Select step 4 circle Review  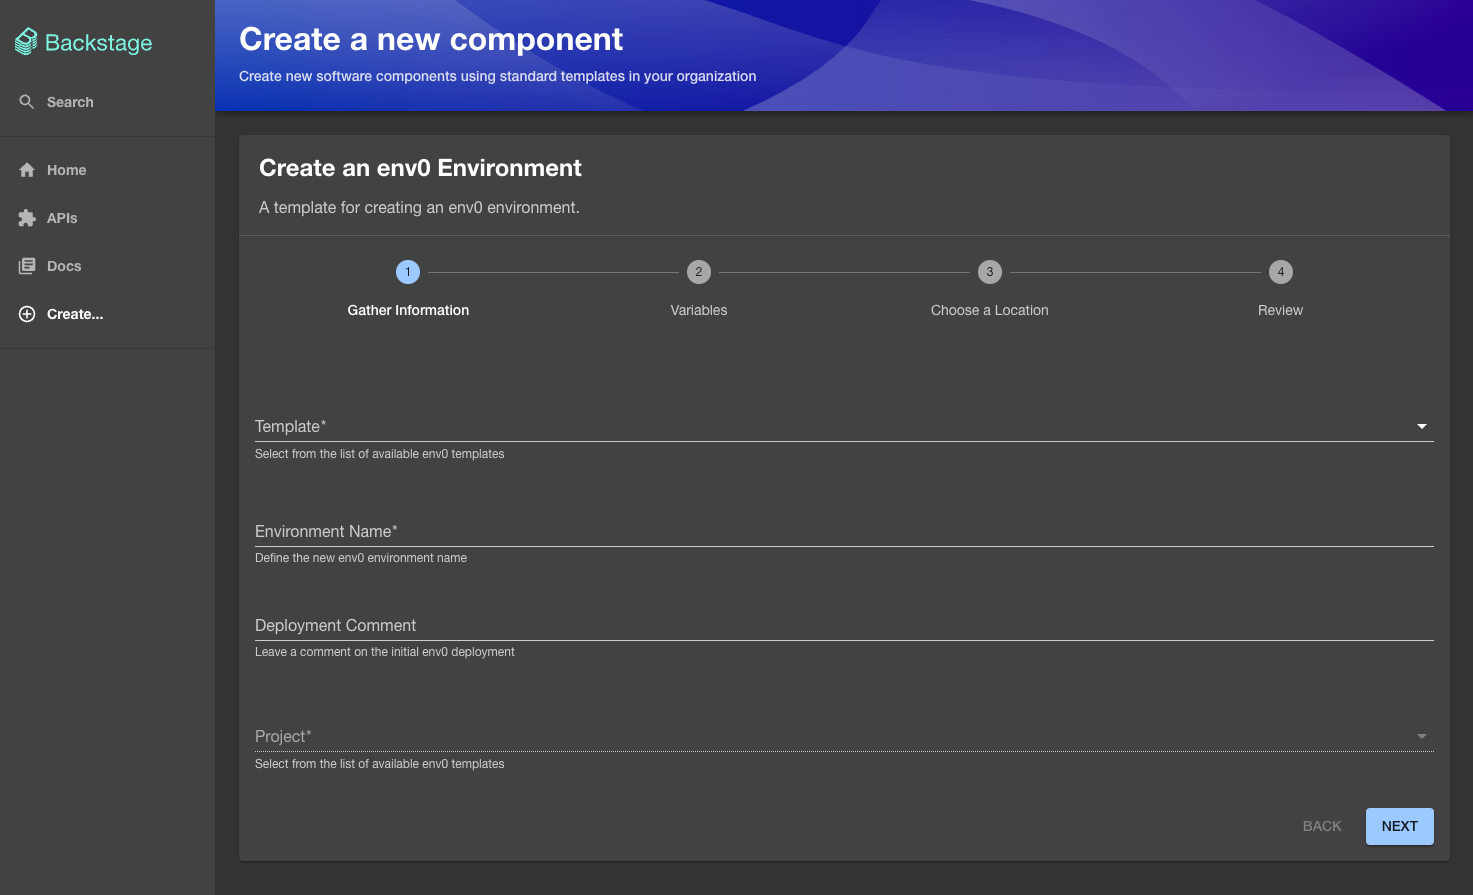pyautogui.click(x=1281, y=272)
